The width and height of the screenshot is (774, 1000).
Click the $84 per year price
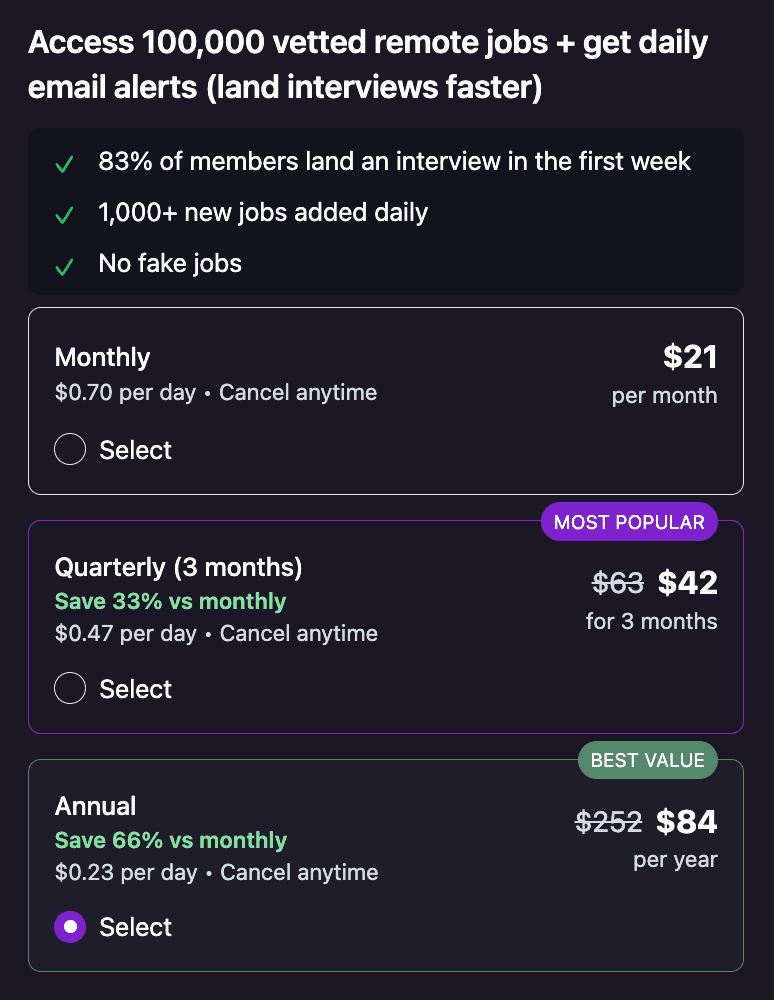click(687, 821)
